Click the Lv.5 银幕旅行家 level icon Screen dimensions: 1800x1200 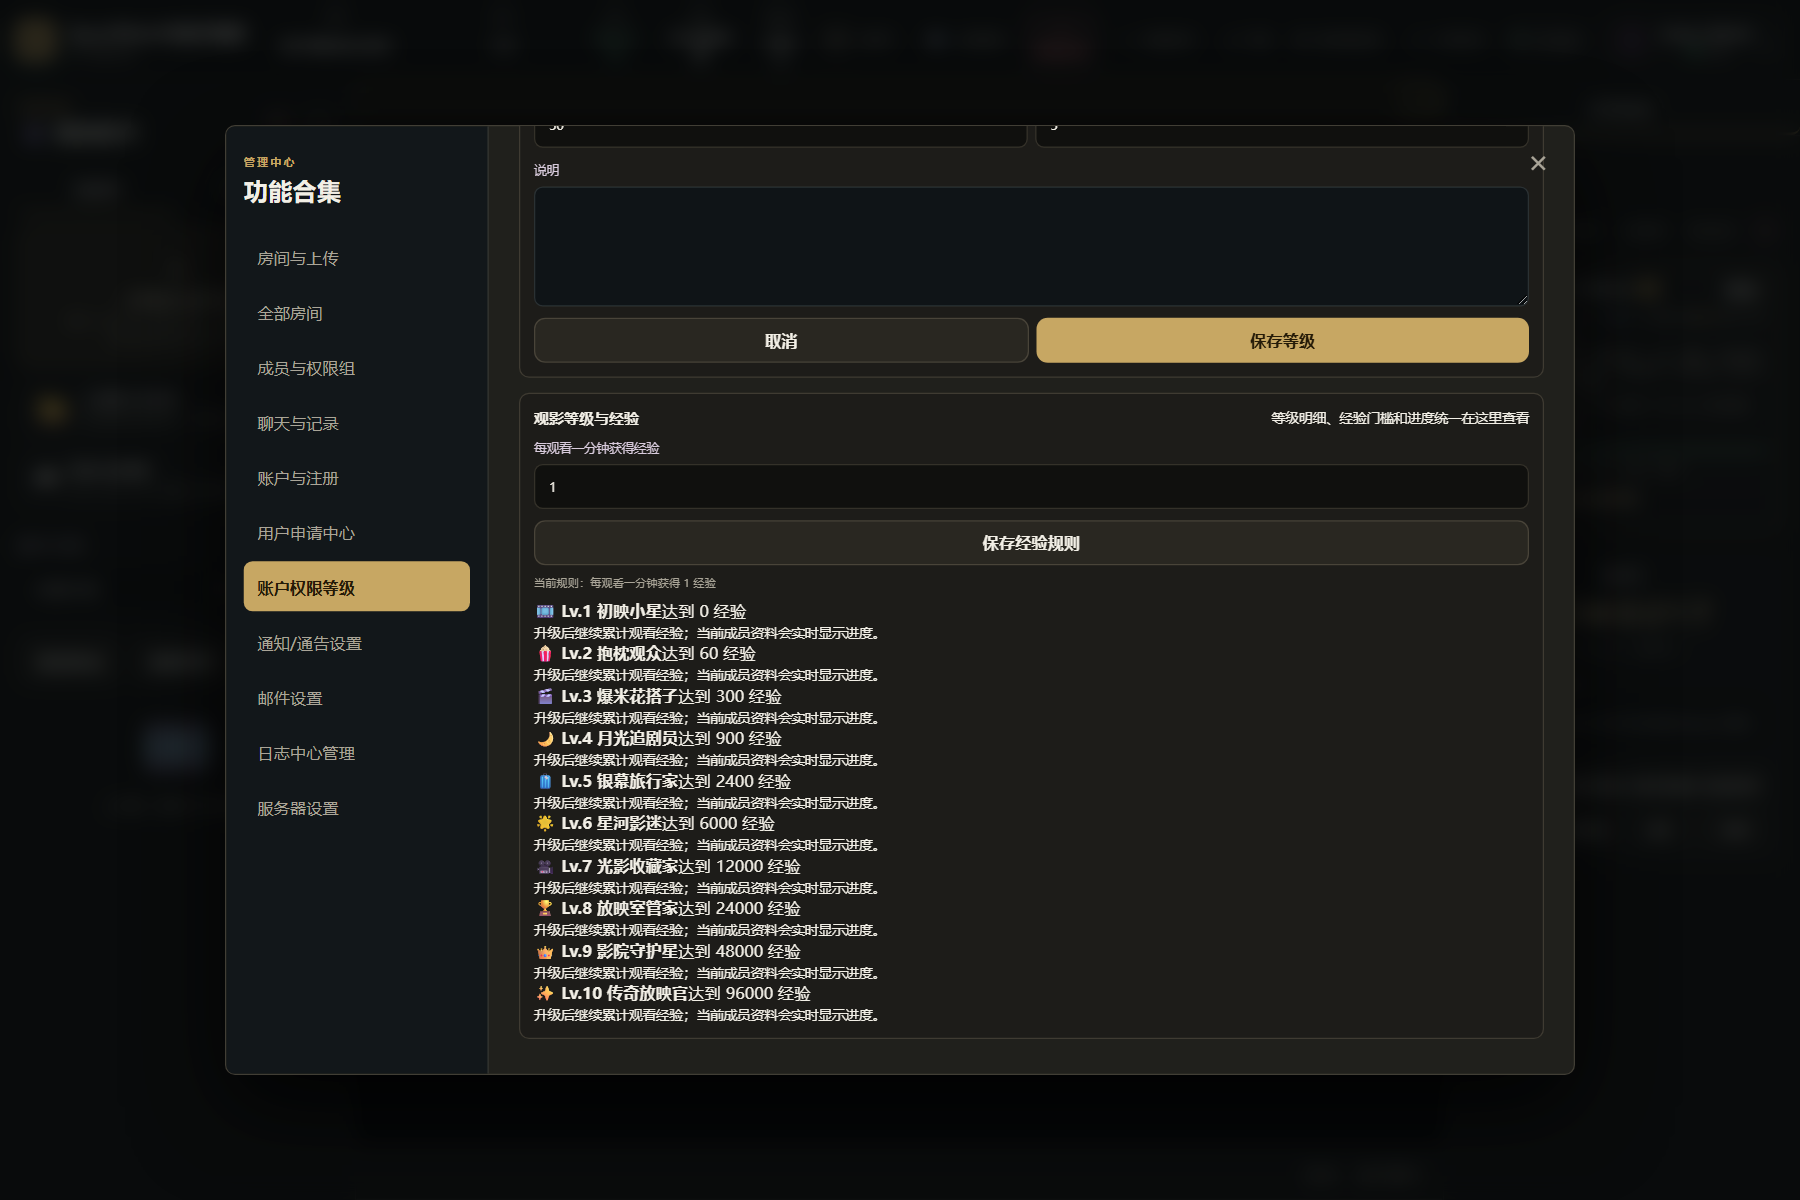[545, 781]
